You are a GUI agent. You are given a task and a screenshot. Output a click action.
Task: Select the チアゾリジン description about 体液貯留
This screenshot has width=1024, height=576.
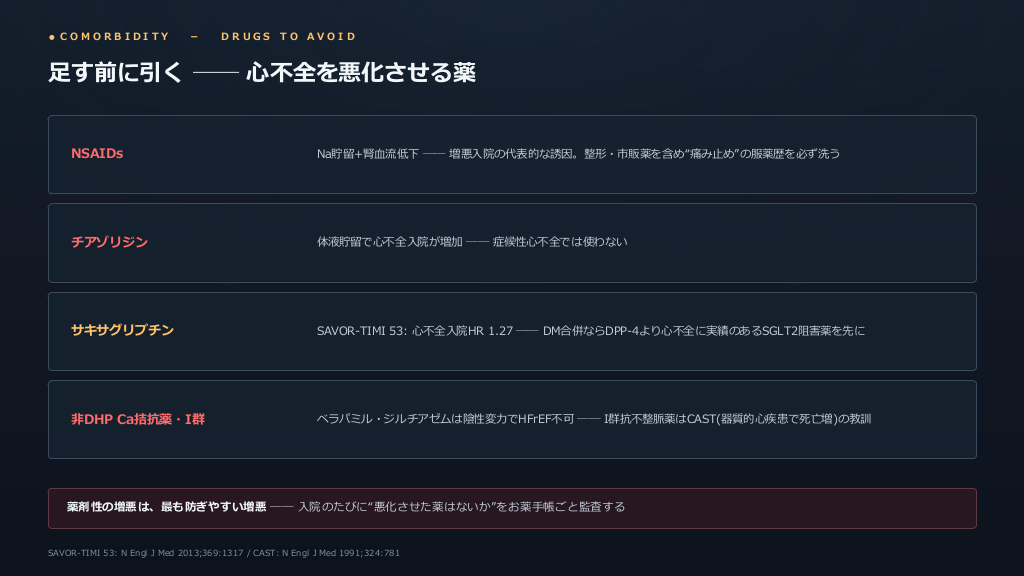click(472, 242)
